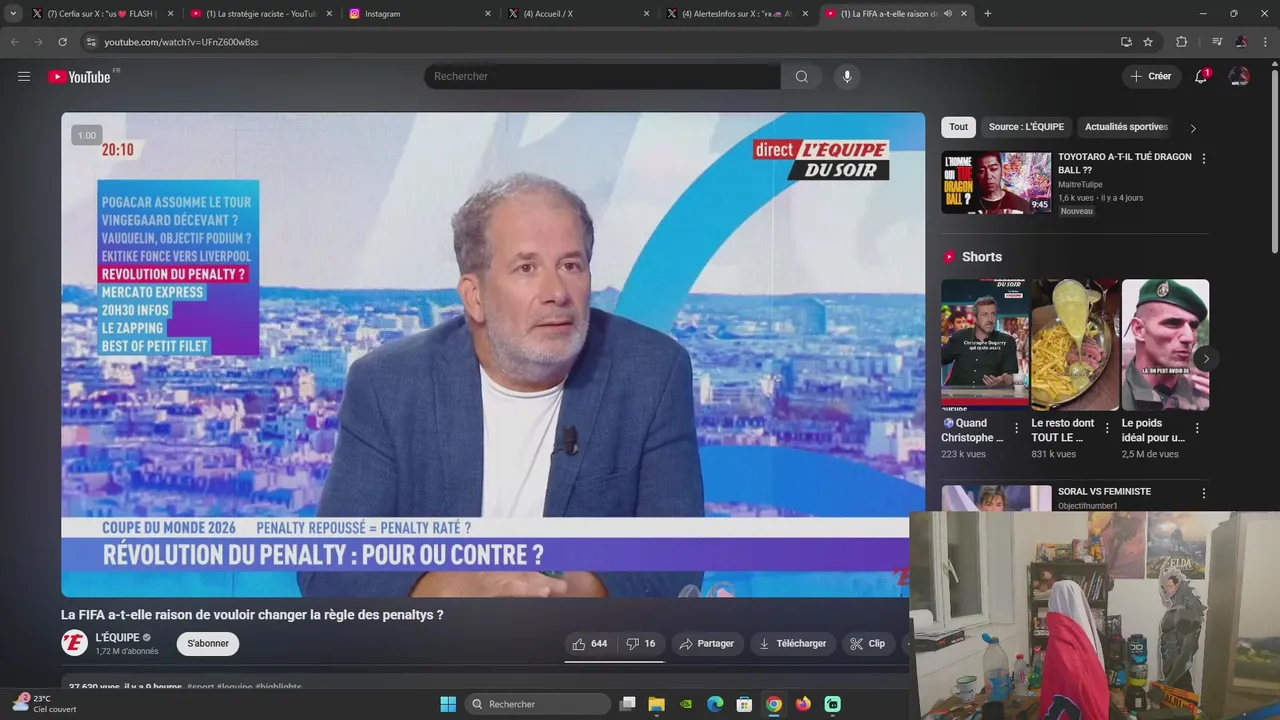The image size is (1280, 720).
Task: Open the install/cast icon in address bar
Action: point(1126,42)
